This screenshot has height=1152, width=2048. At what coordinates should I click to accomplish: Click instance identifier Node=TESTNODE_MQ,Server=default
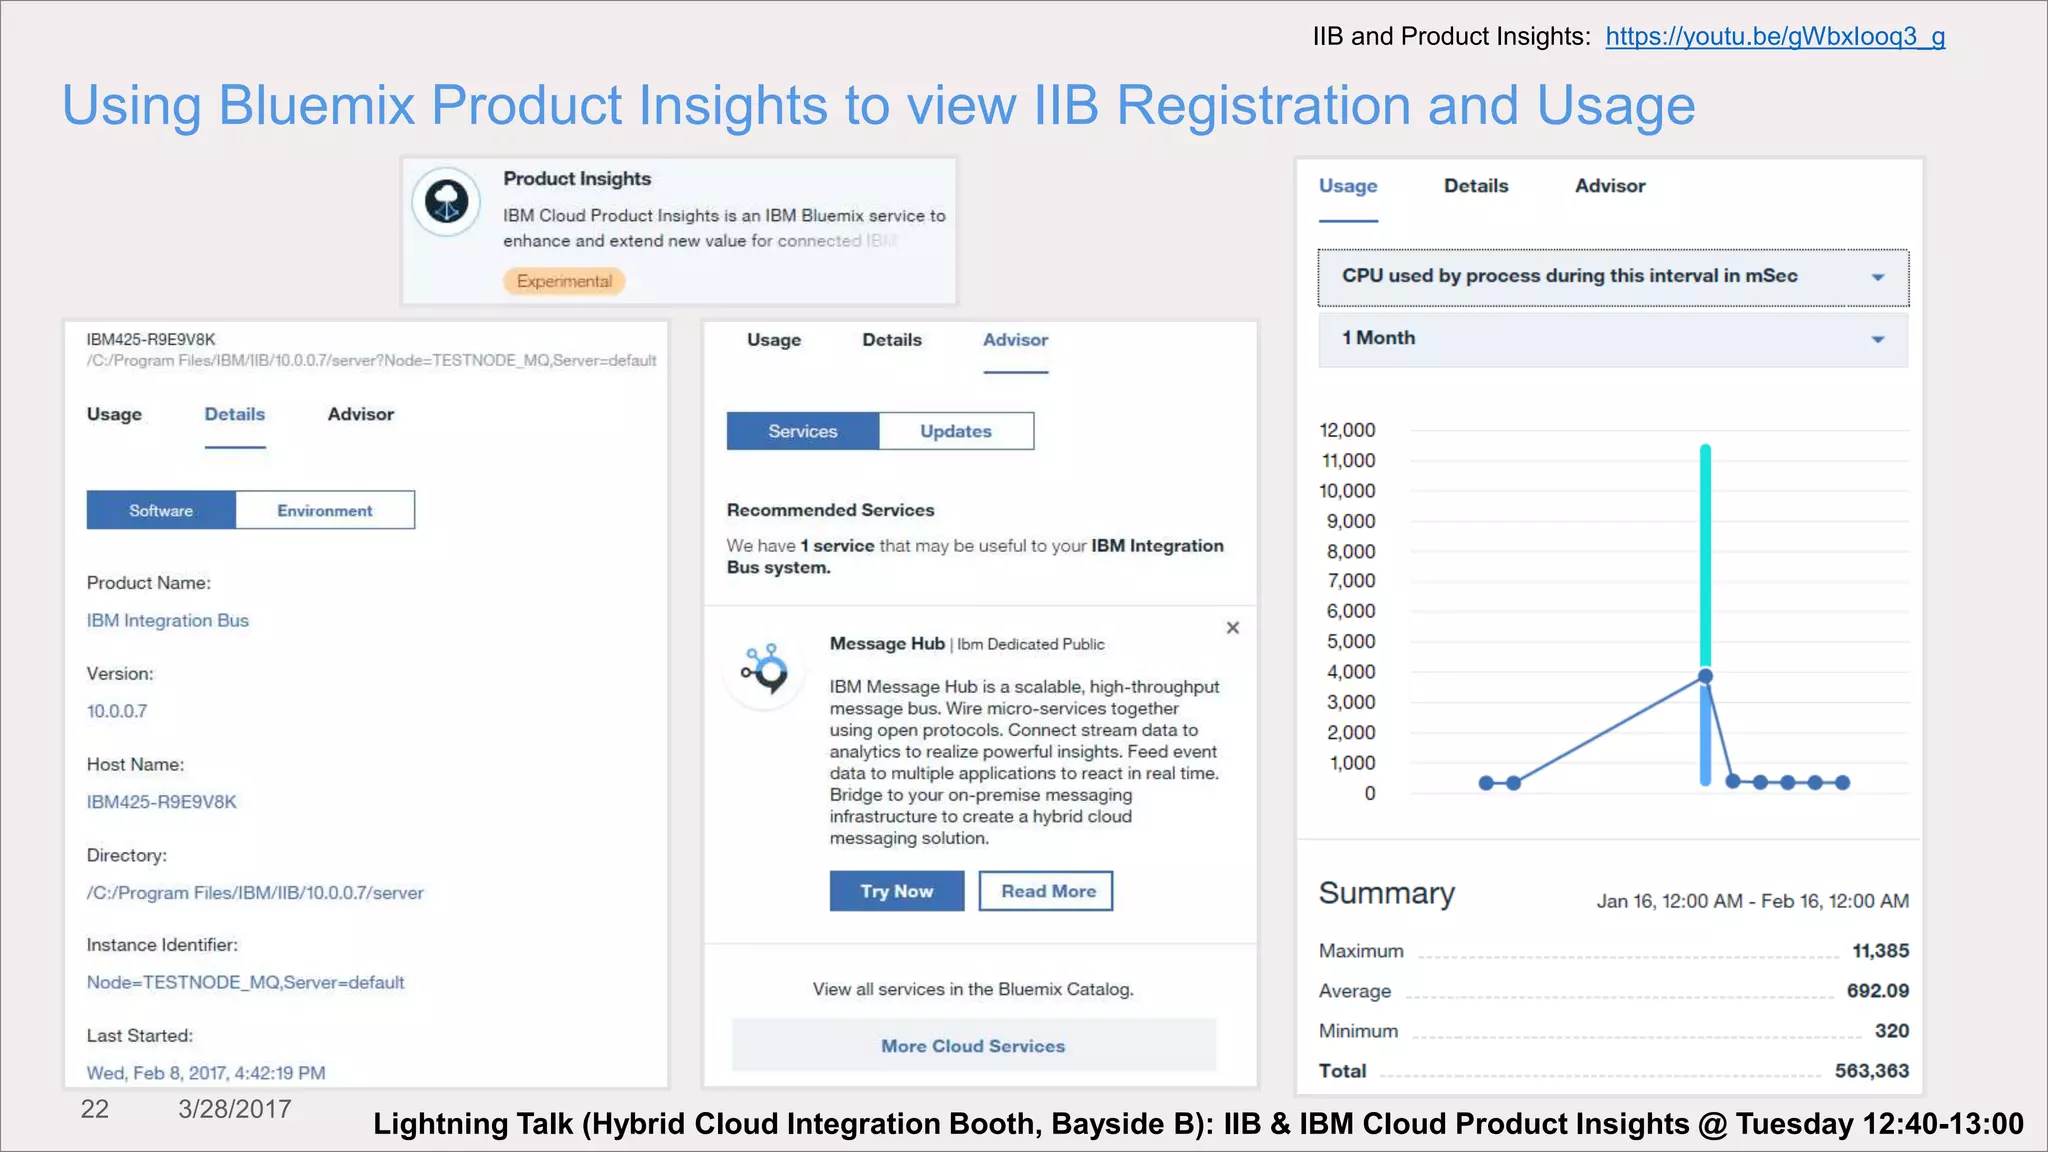(x=246, y=983)
